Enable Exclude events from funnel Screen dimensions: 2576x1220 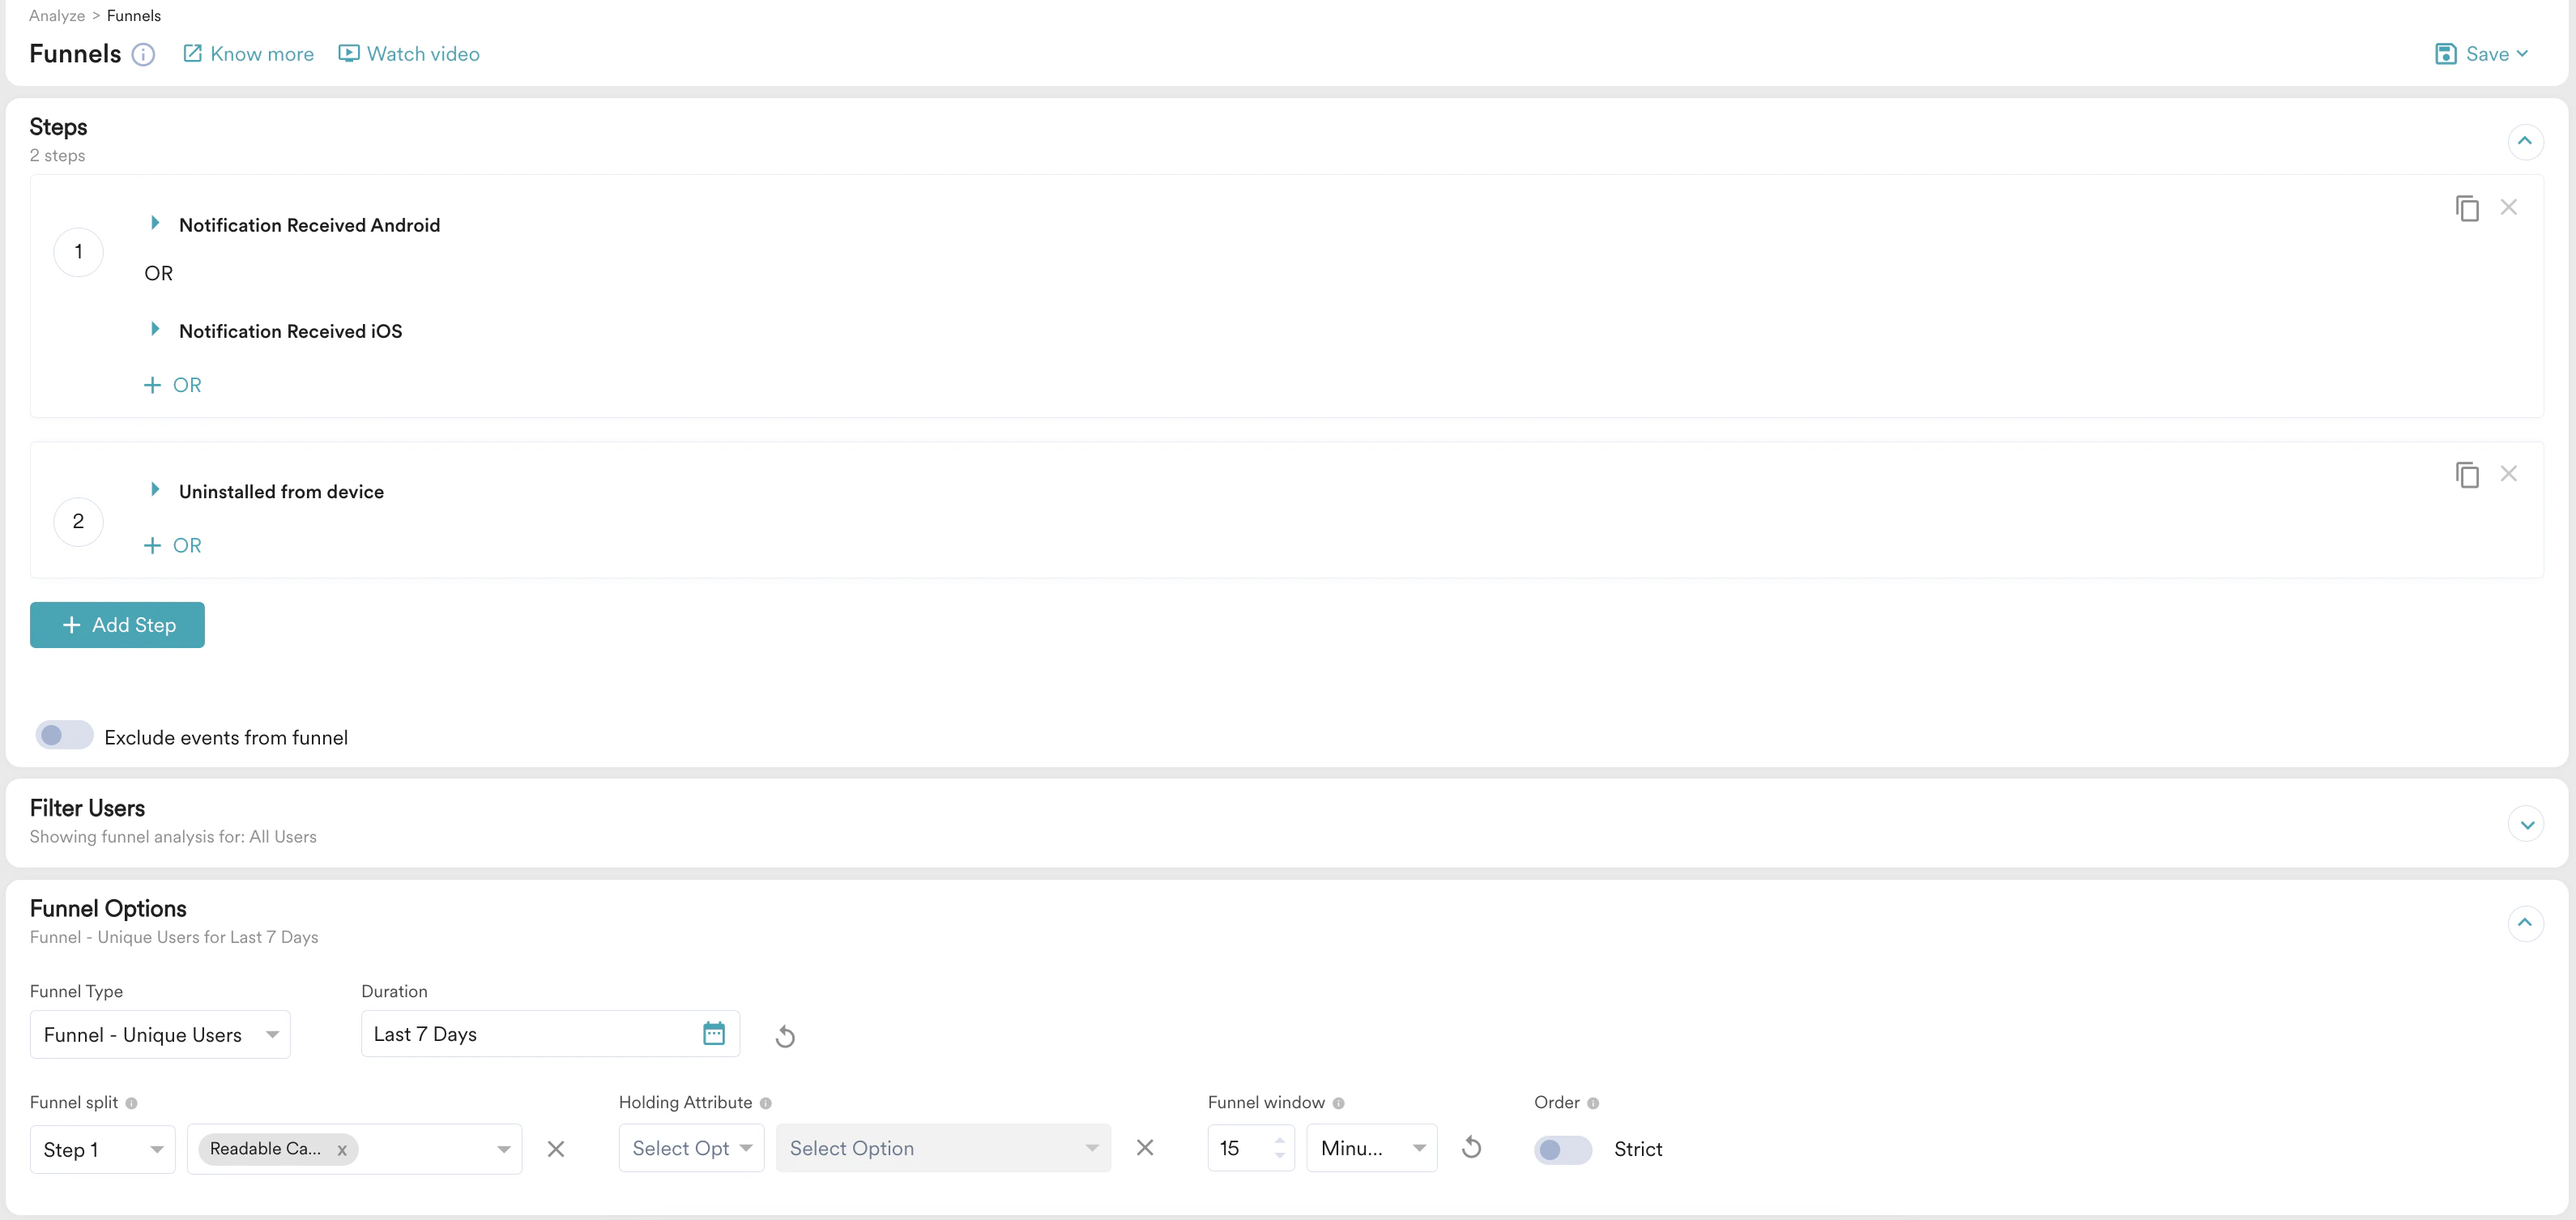(x=64, y=735)
